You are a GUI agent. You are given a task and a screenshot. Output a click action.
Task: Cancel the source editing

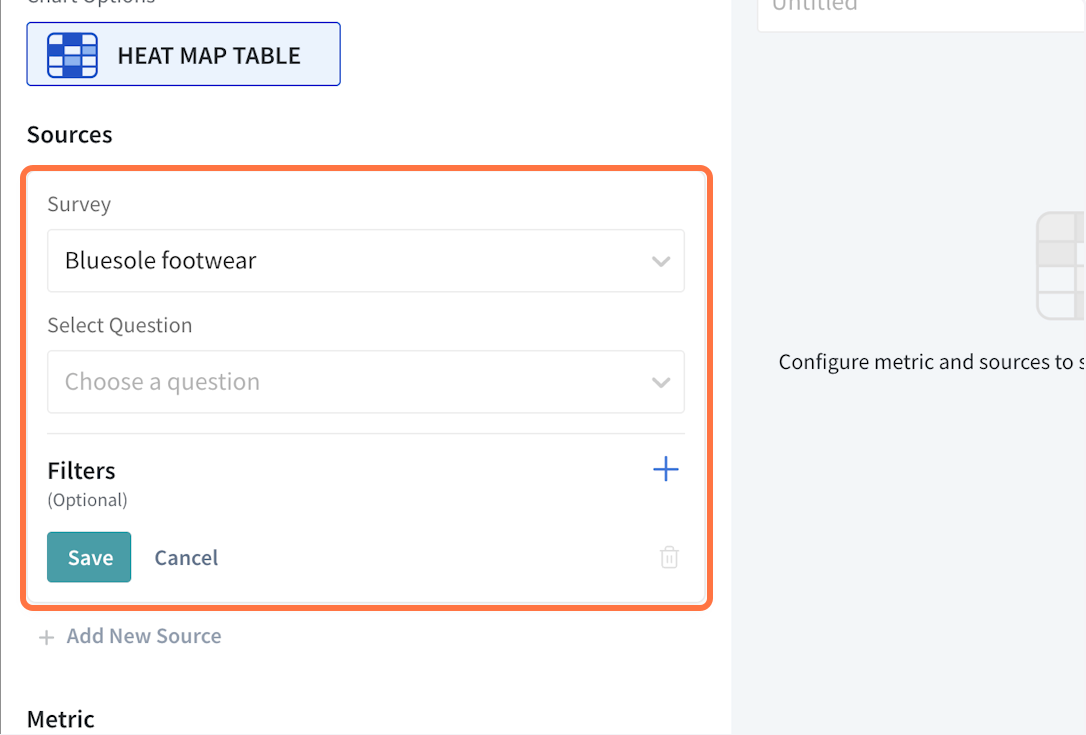[x=186, y=558]
